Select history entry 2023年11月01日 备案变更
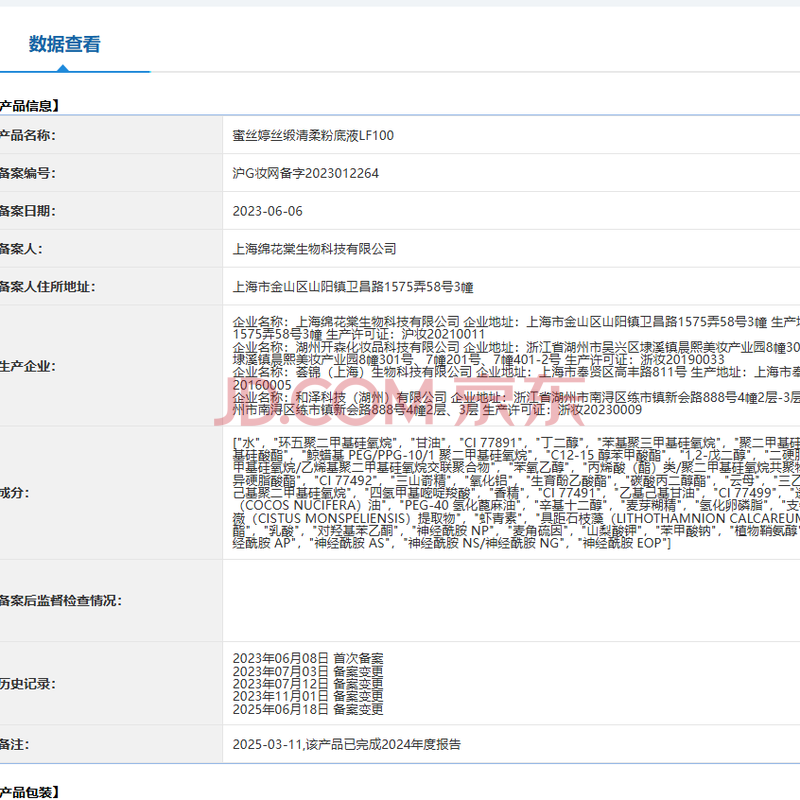 pos(307,697)
